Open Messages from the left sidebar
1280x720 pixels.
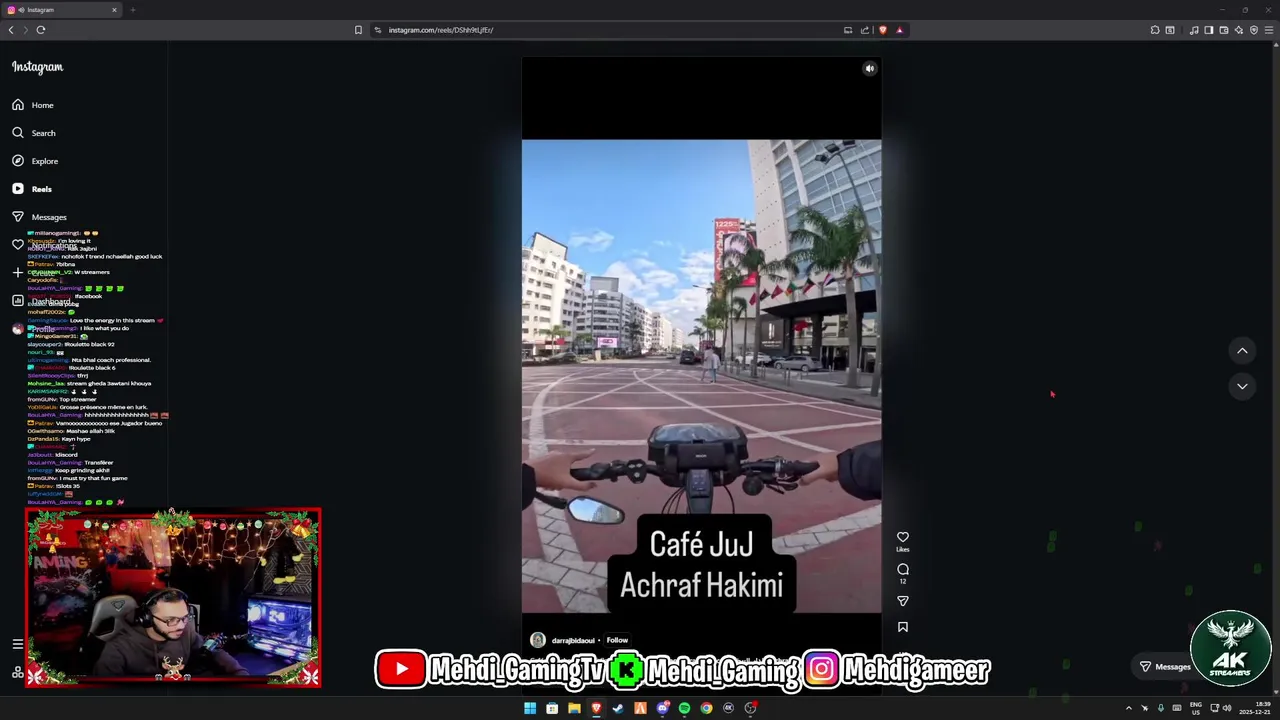[x=39, y=217]
